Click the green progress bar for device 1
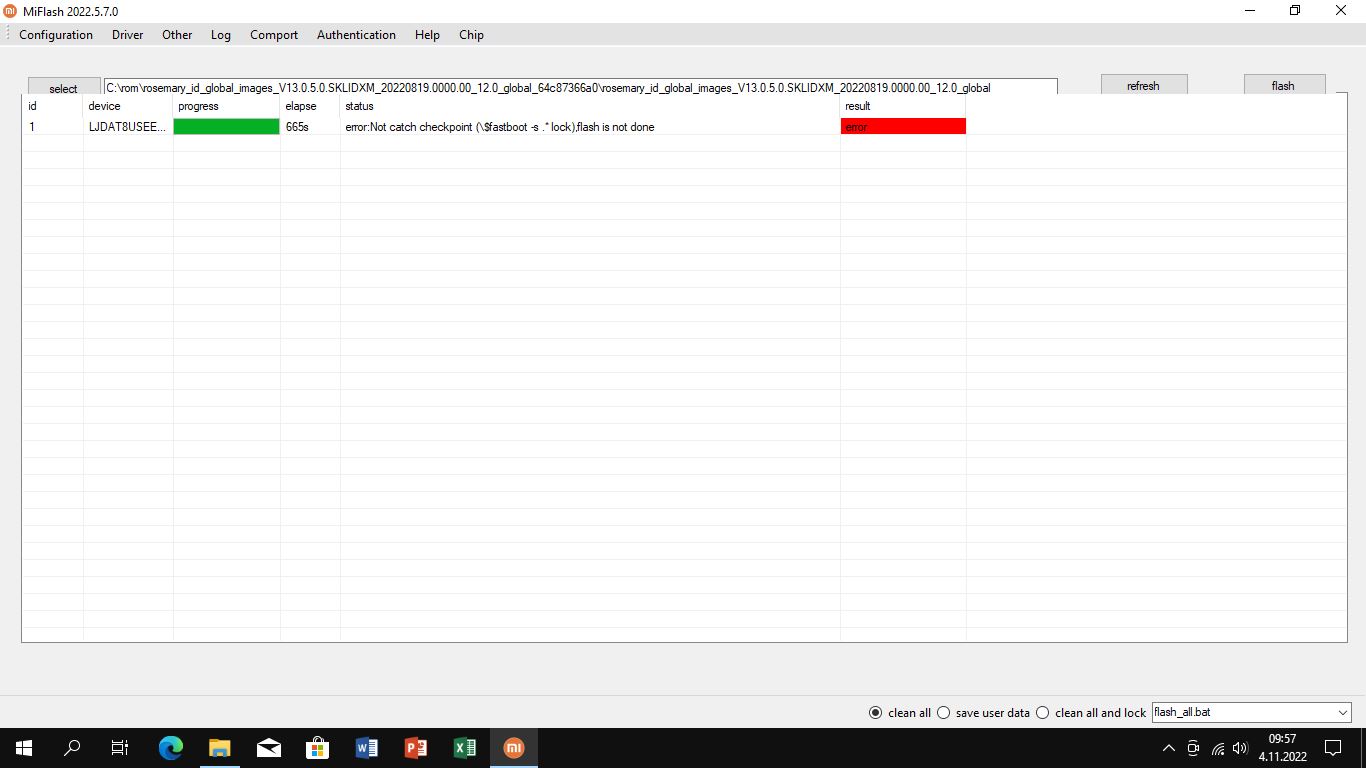Screen dimensions: 1366x768 [226, 127]
